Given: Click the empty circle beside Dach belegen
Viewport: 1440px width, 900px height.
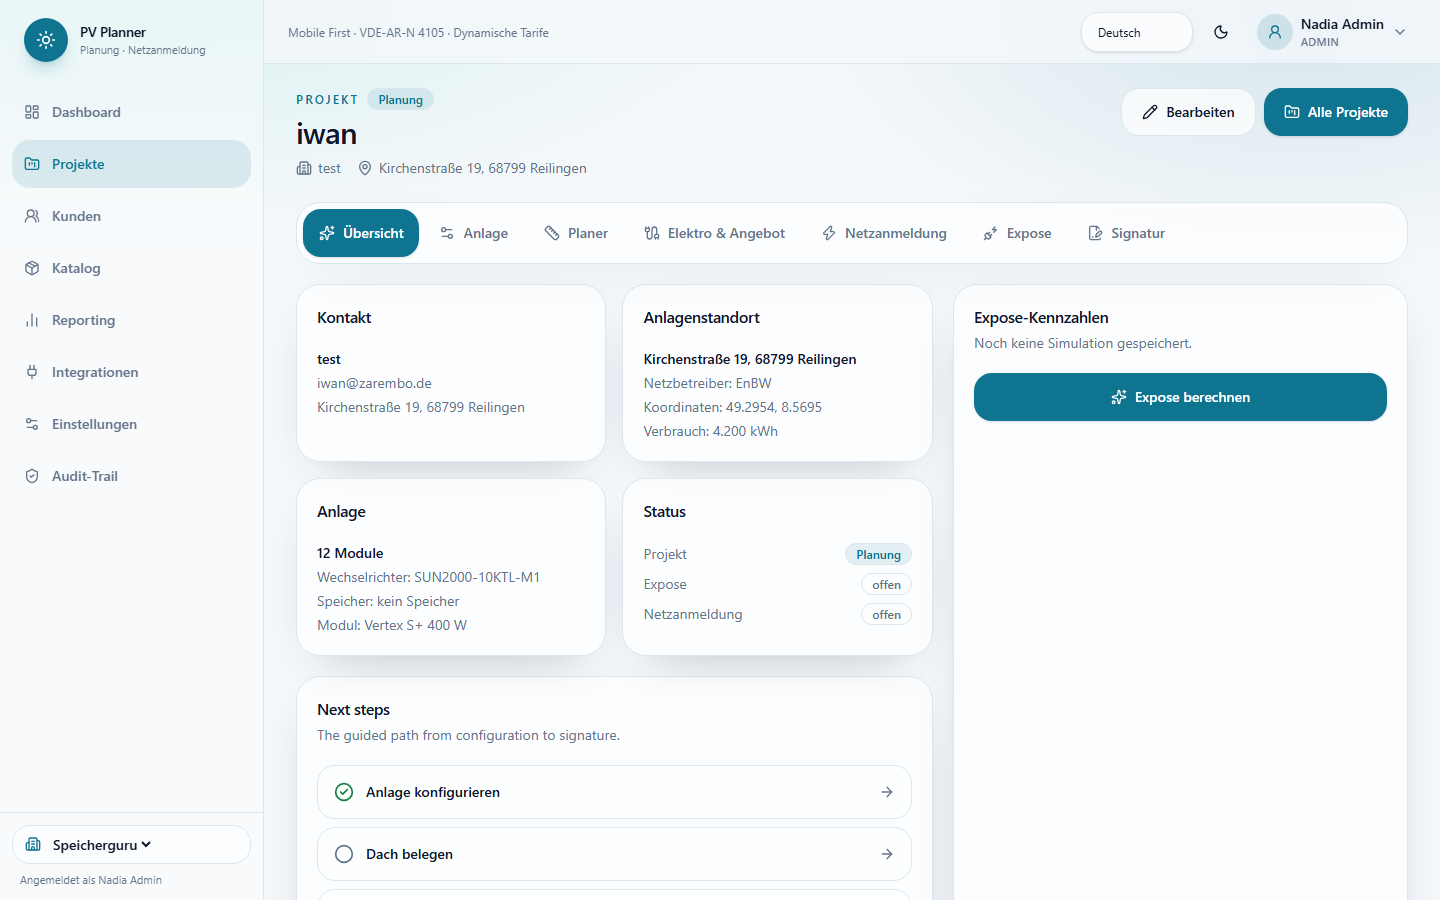Looking at the screenshot, I should point(344,854).
